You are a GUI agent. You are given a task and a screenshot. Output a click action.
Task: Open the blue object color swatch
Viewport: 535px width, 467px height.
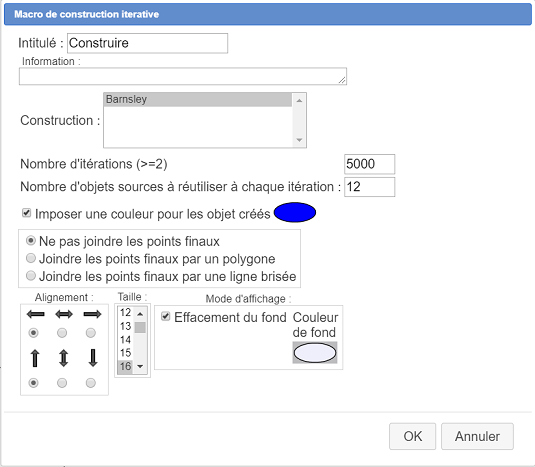[295, 213]
